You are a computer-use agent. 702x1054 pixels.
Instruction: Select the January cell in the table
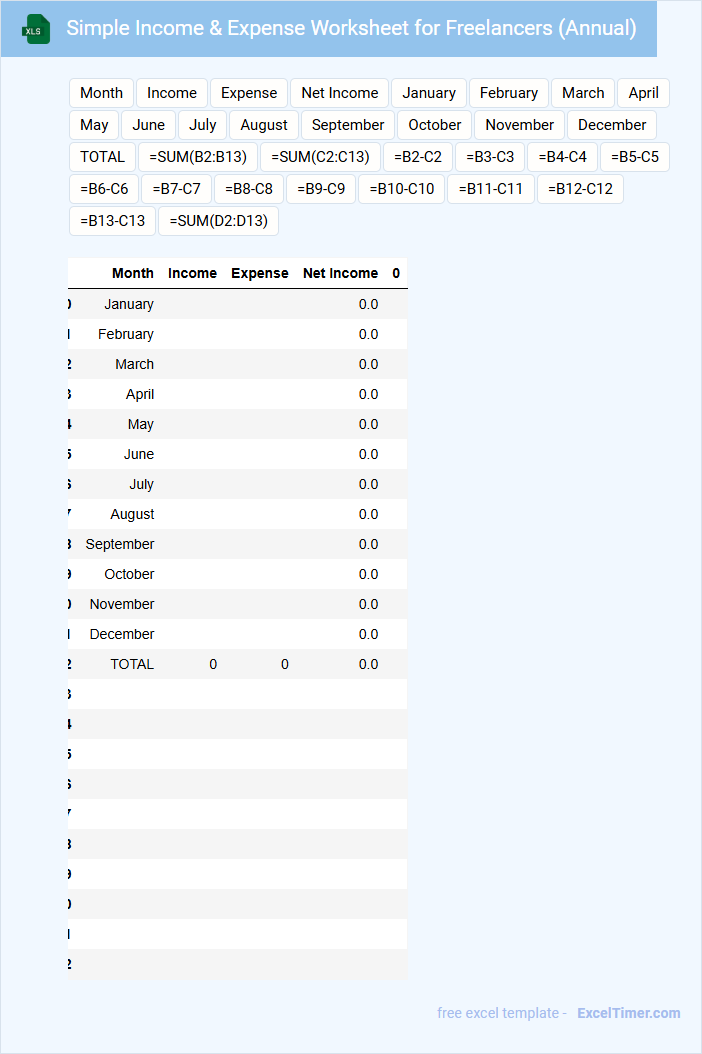[129, 305]
